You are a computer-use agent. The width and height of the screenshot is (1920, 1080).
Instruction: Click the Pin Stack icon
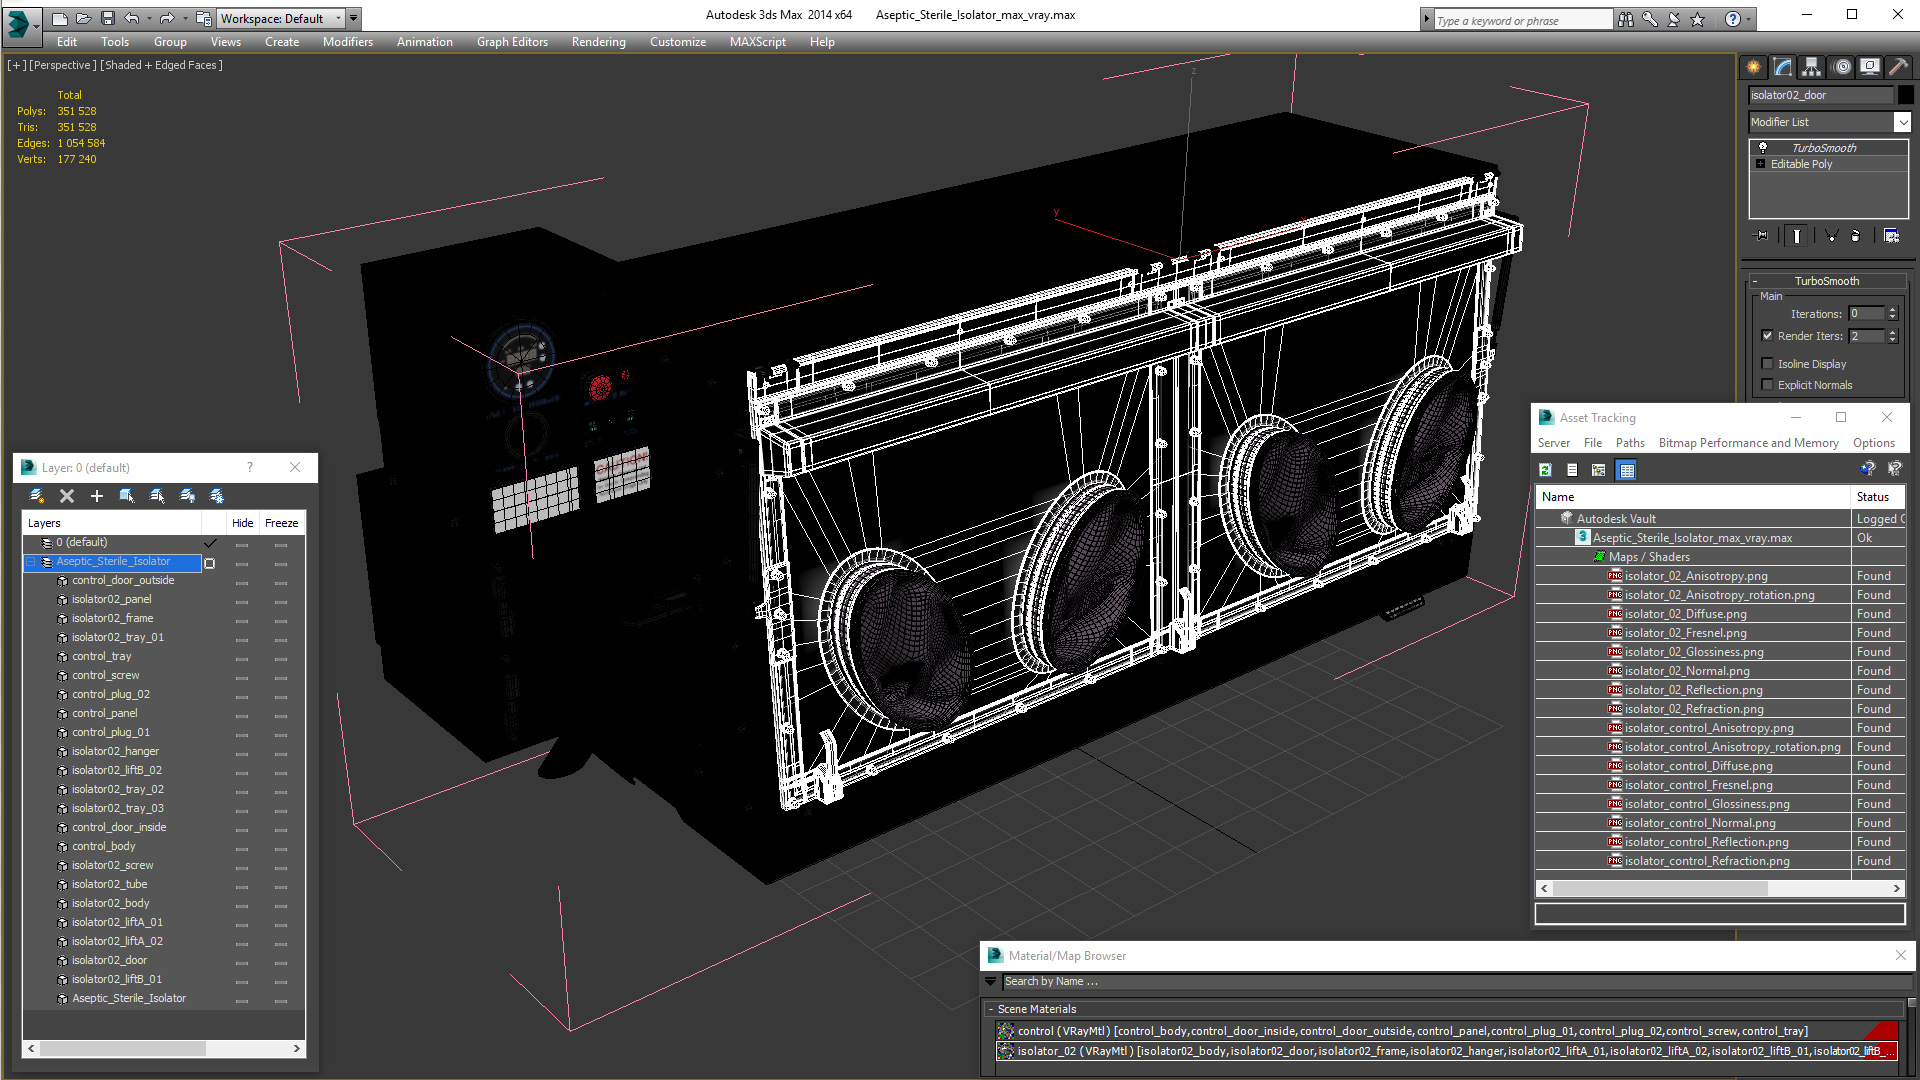[x=1762, y=236]
